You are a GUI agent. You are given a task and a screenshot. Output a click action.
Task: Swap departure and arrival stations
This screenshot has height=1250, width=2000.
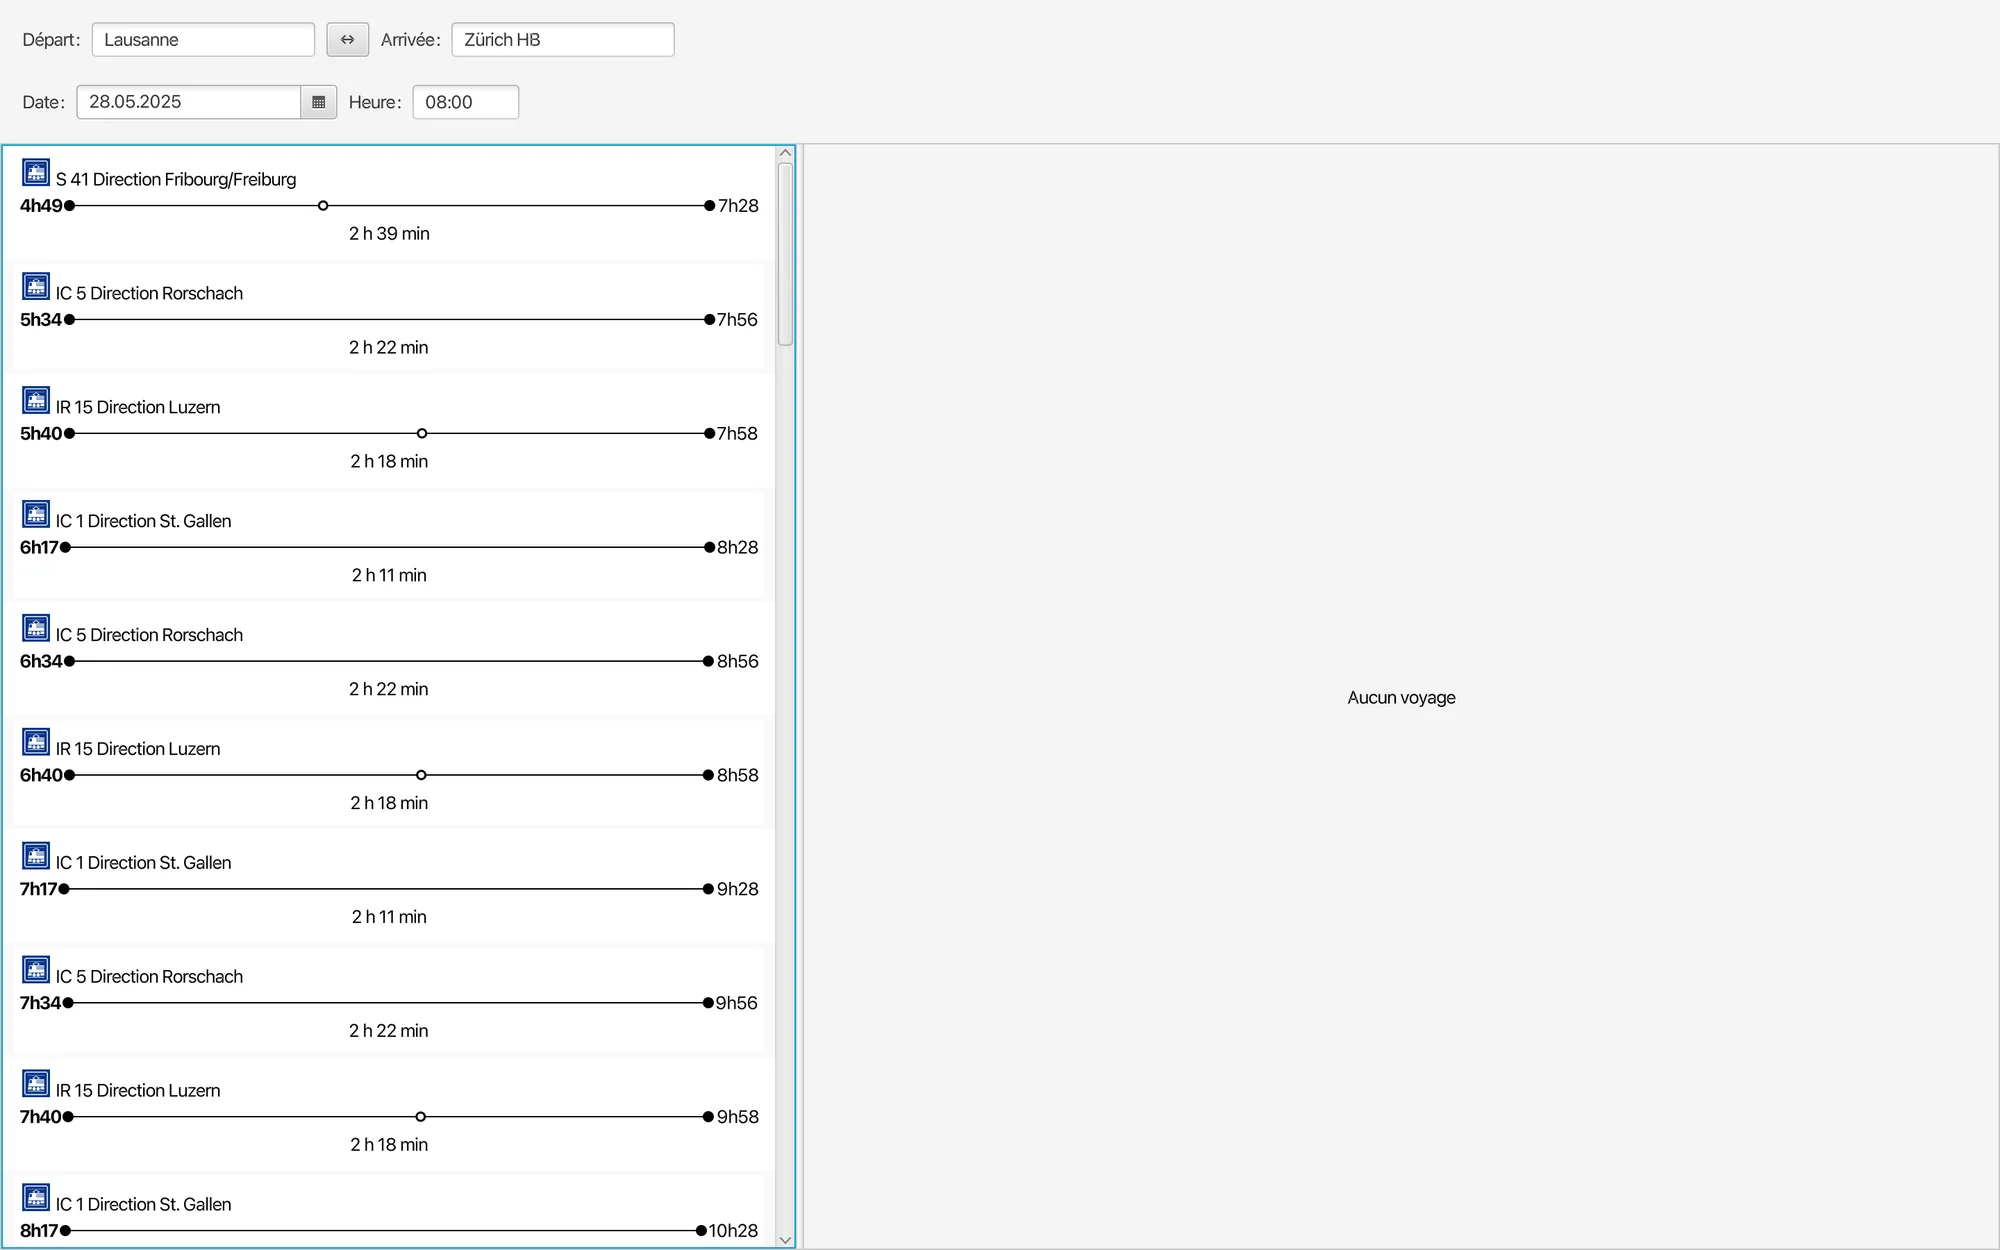347,40
